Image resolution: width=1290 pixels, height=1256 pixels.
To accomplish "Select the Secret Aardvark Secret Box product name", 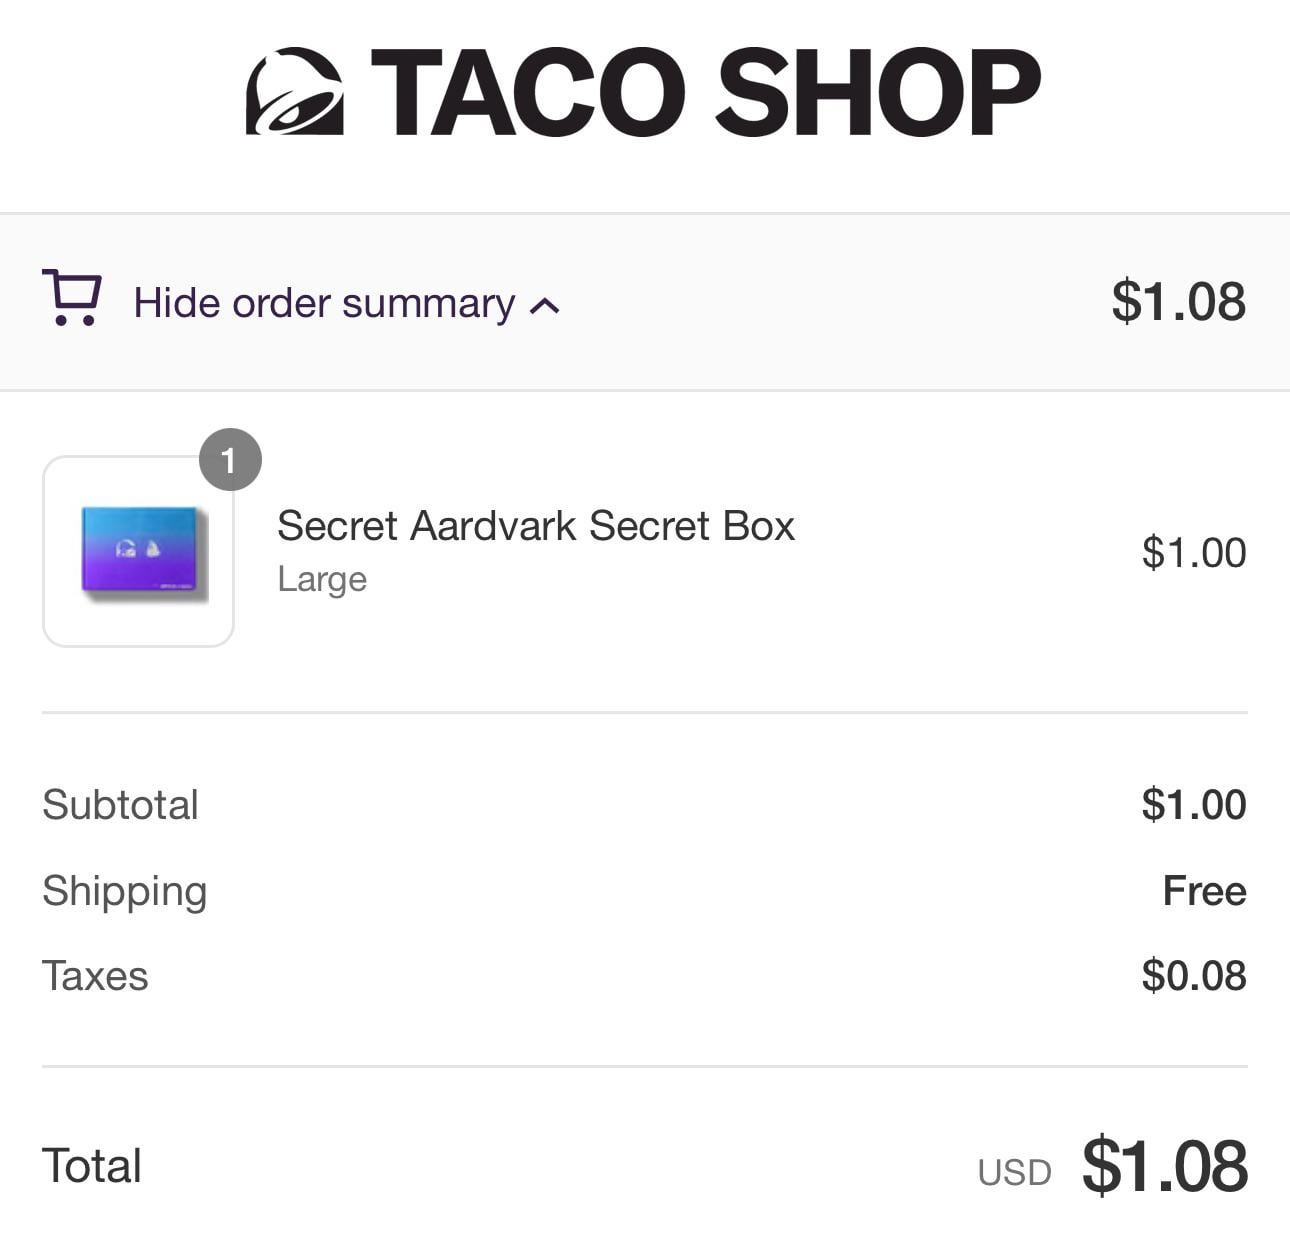I will [x=535, y=526].
